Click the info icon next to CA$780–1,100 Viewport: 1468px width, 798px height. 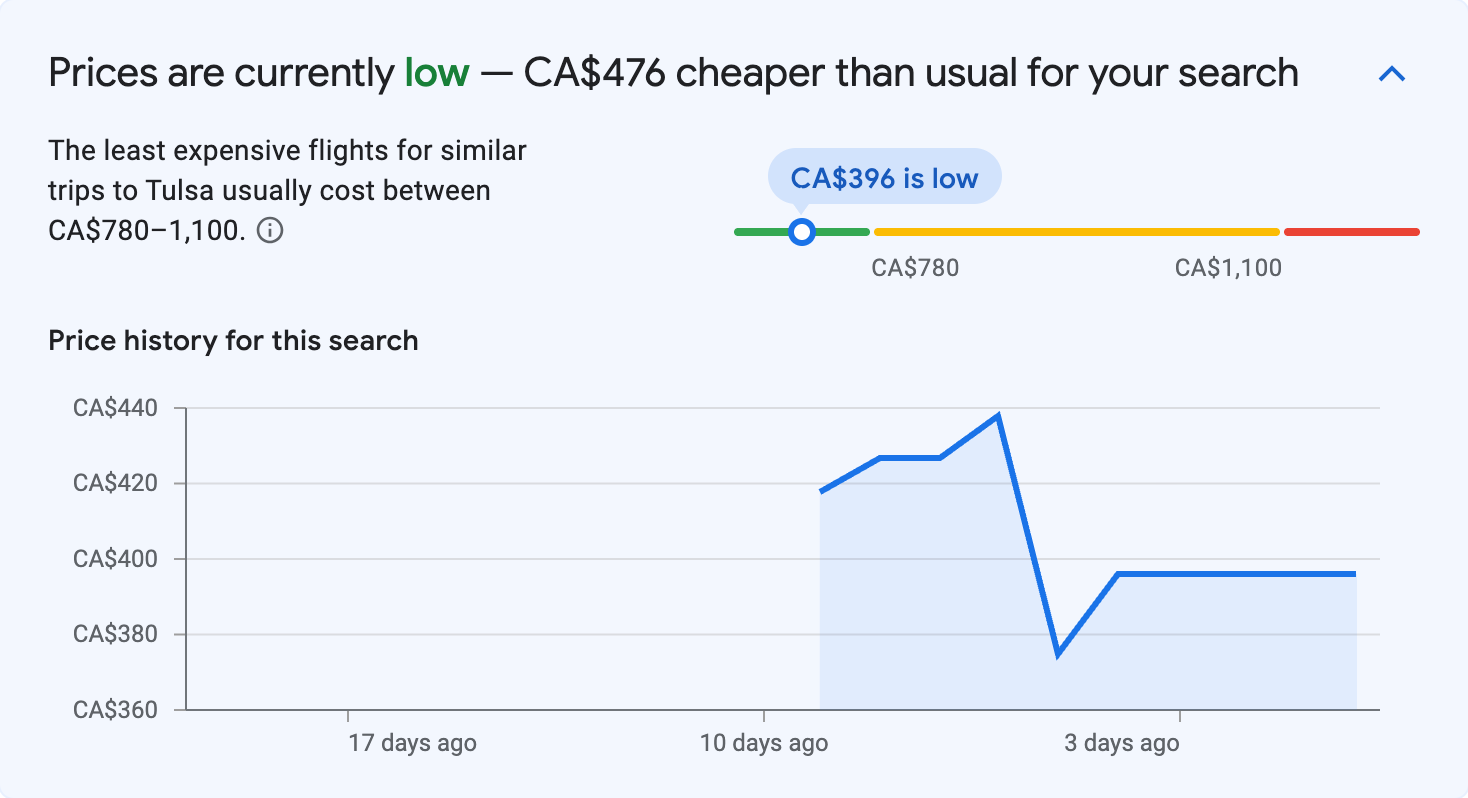tap(270, 231)
